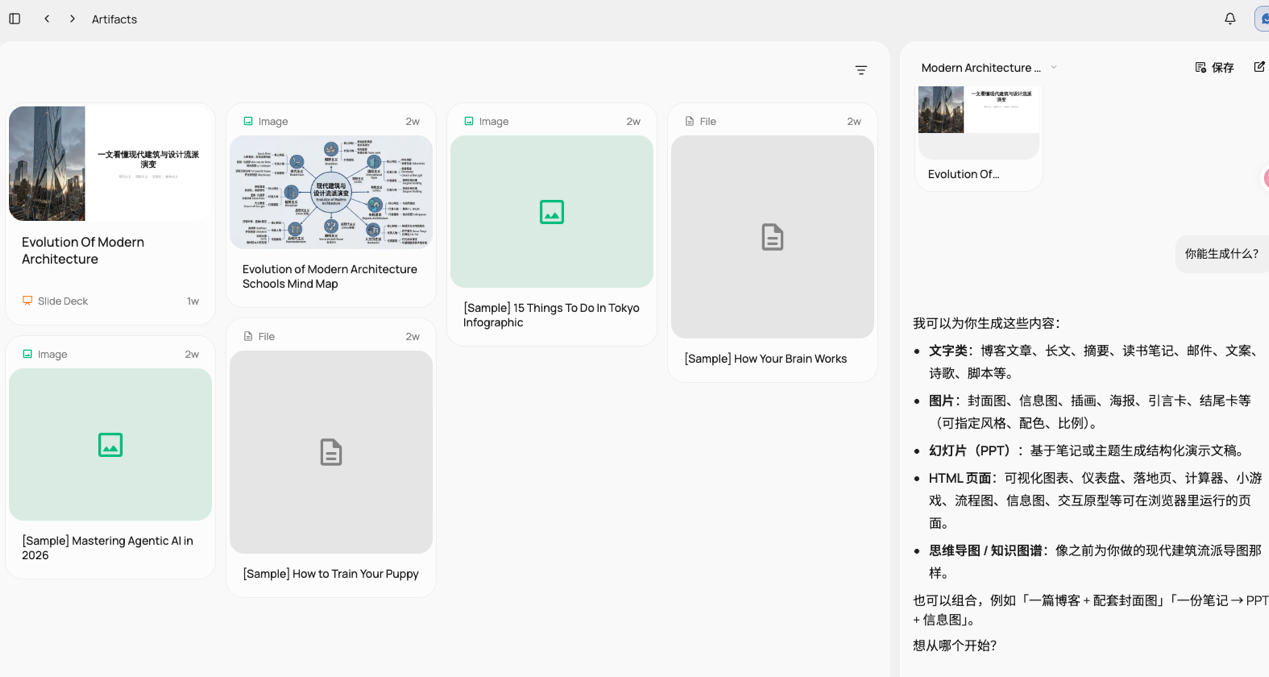Open Evolution Of Modern Architecture slide deck thumbnail

click(110, 163)
